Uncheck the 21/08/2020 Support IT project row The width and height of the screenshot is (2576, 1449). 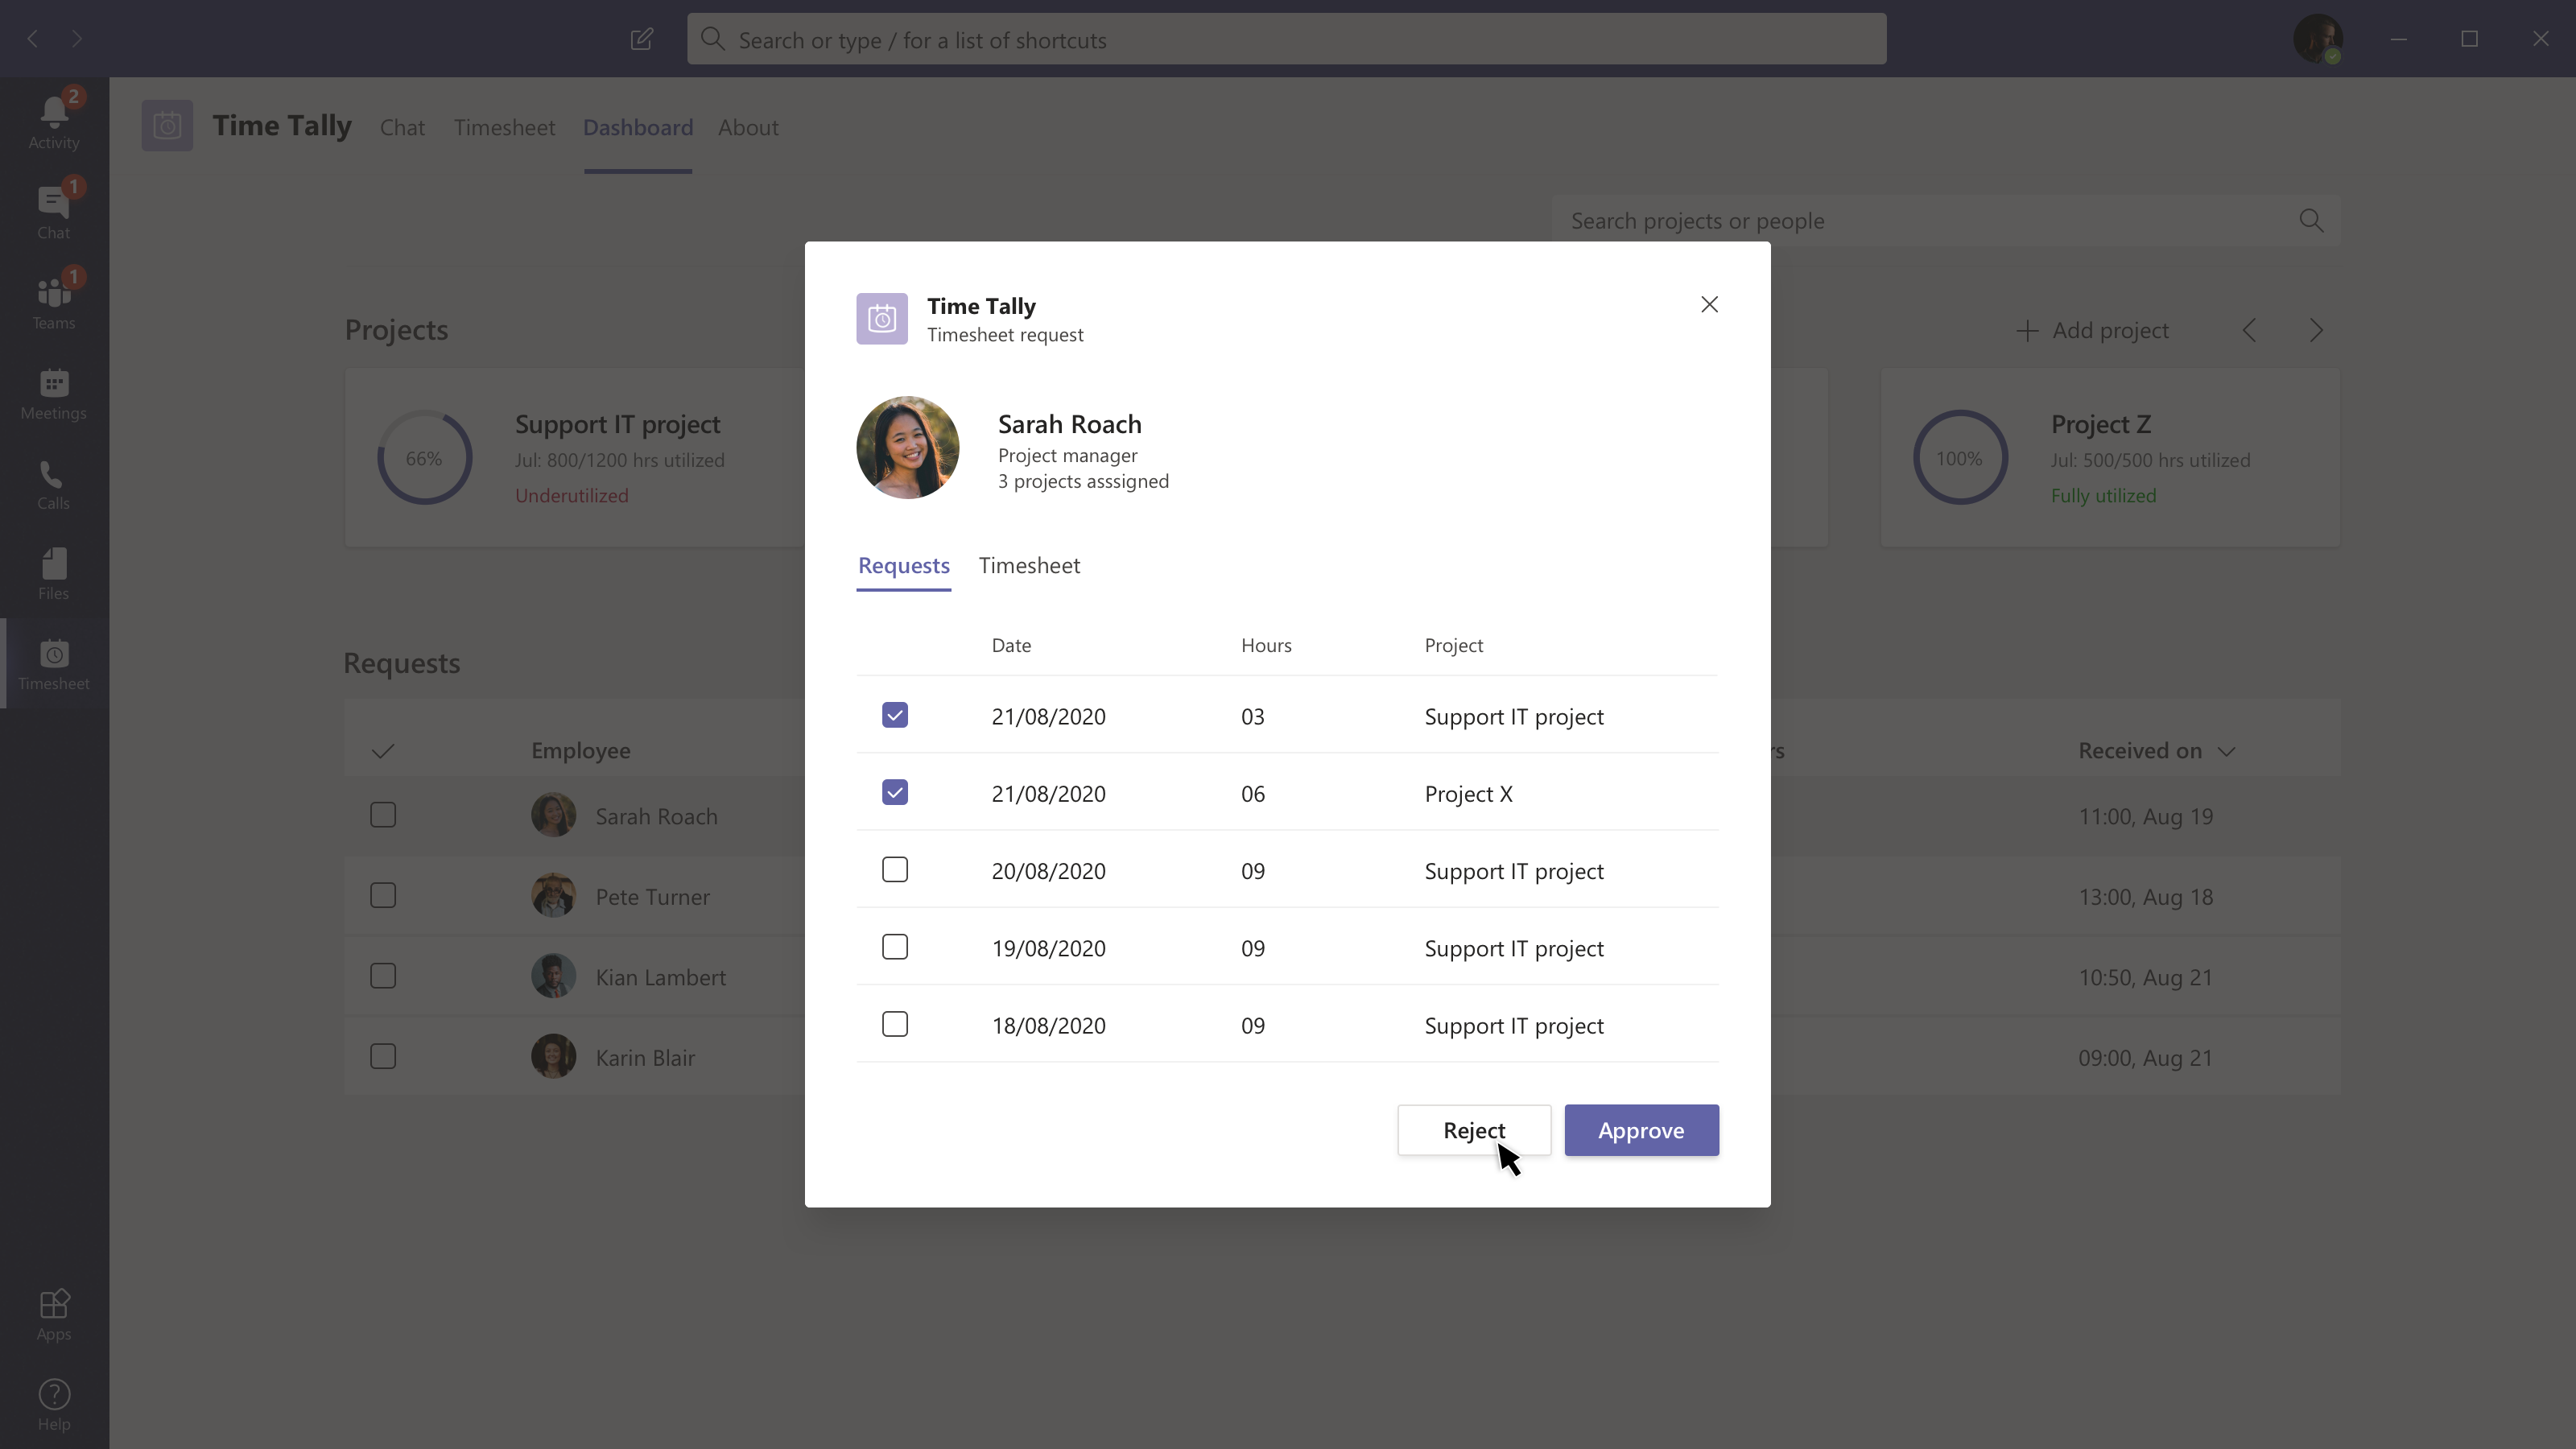[x=895, y=715]
